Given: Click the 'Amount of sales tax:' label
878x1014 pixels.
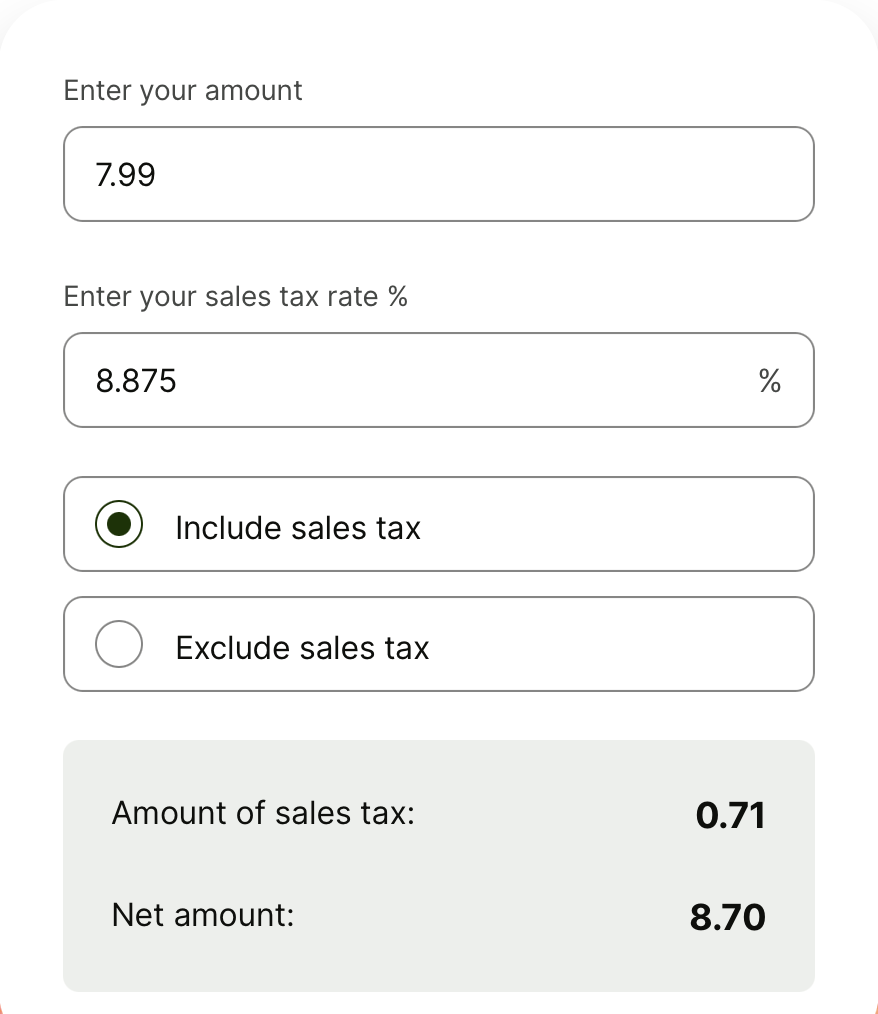Looking at the screenshot, I should pos(263,813).
